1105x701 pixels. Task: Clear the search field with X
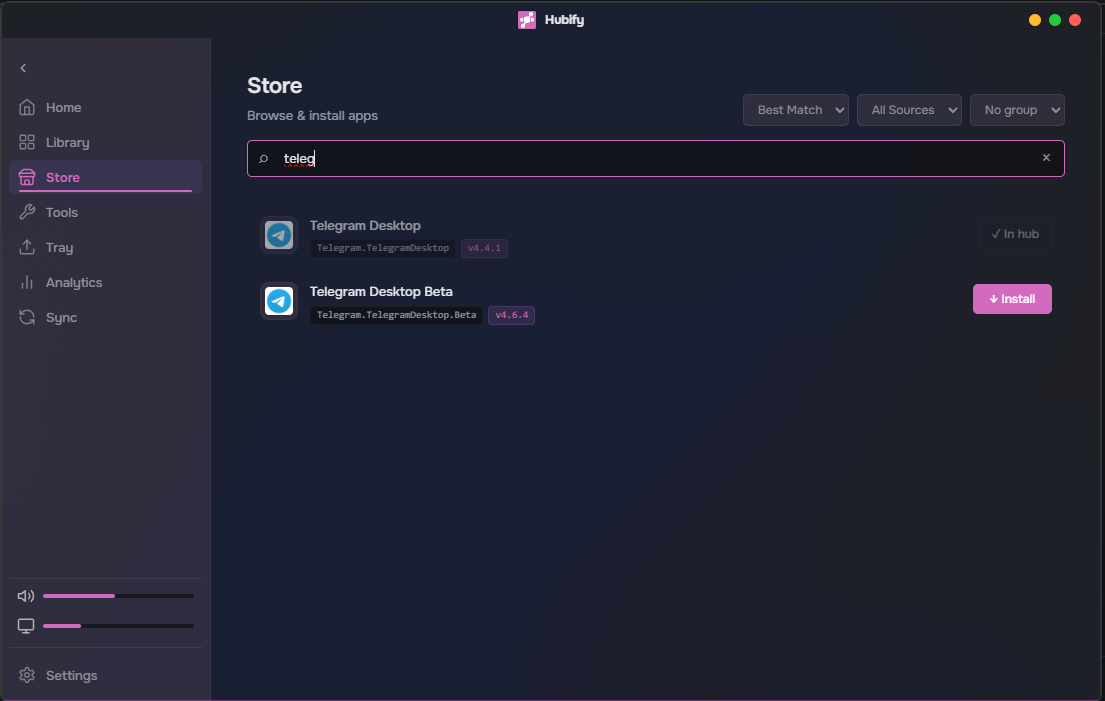click(1046, 158)
